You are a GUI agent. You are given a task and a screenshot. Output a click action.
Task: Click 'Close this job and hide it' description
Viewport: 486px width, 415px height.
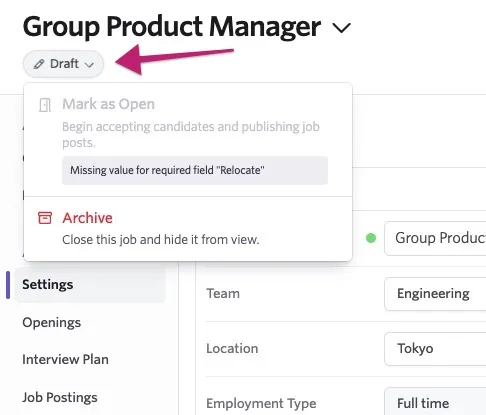(x=161, y=240)
